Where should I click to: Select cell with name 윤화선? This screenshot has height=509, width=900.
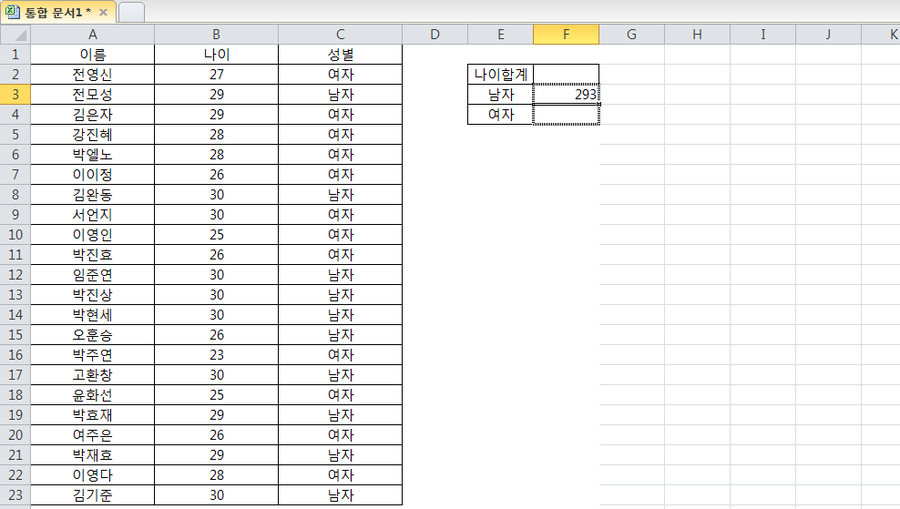[x=92, y=395]
